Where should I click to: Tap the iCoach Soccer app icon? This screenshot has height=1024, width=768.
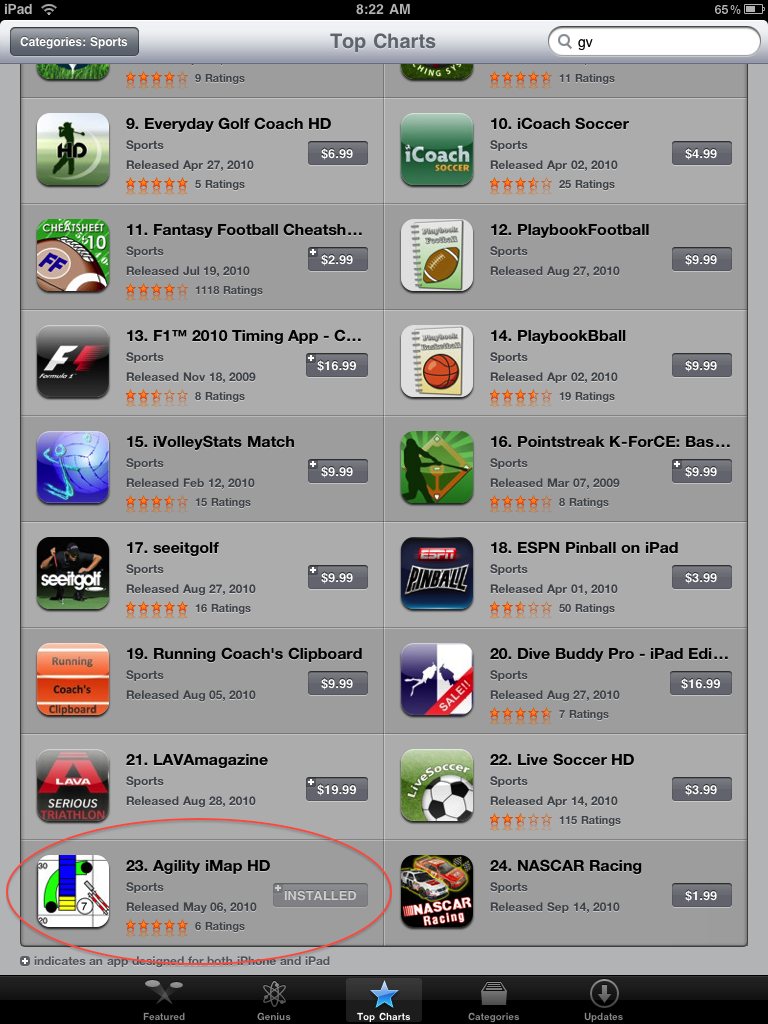point(436,149)
